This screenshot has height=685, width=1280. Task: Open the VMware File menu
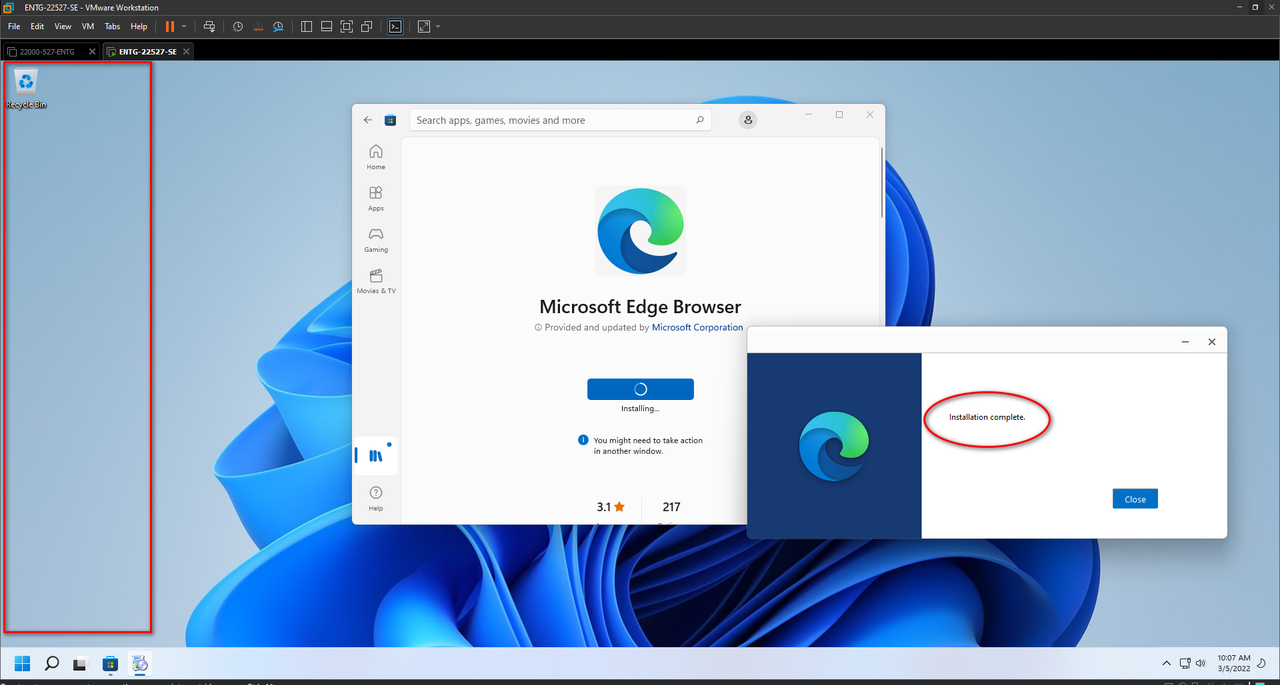(x=14, y=26)
